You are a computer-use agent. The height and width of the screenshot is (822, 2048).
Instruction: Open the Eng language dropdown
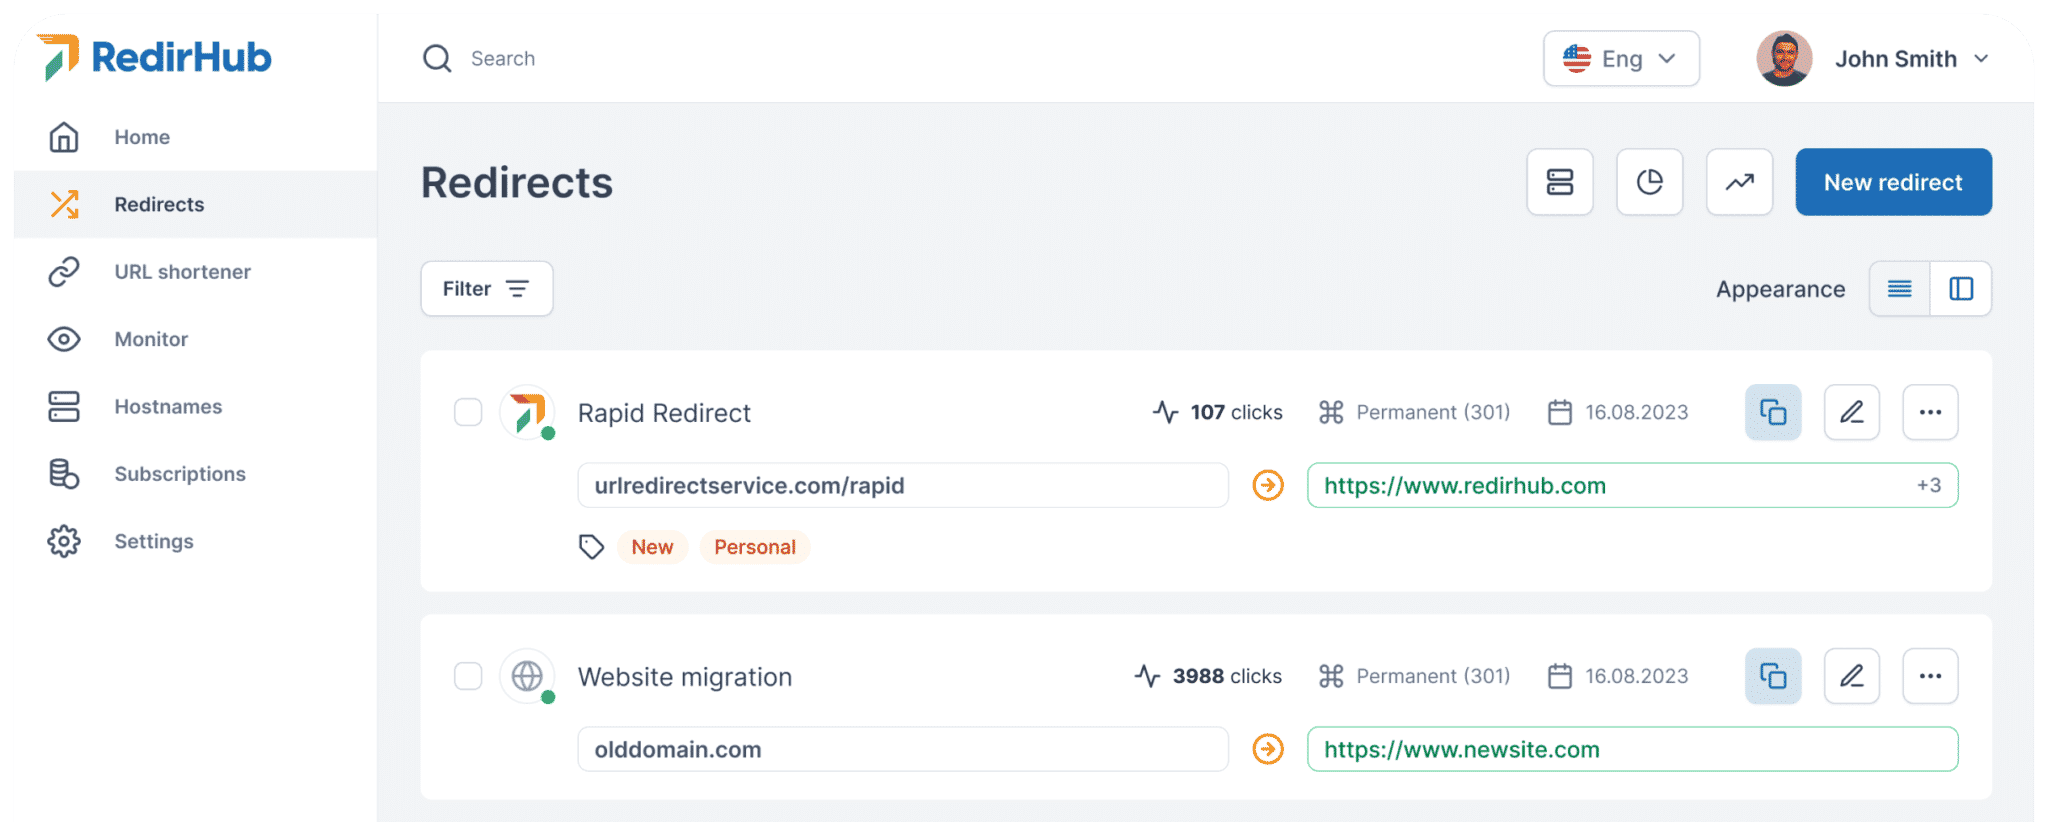pos(1620,59)
